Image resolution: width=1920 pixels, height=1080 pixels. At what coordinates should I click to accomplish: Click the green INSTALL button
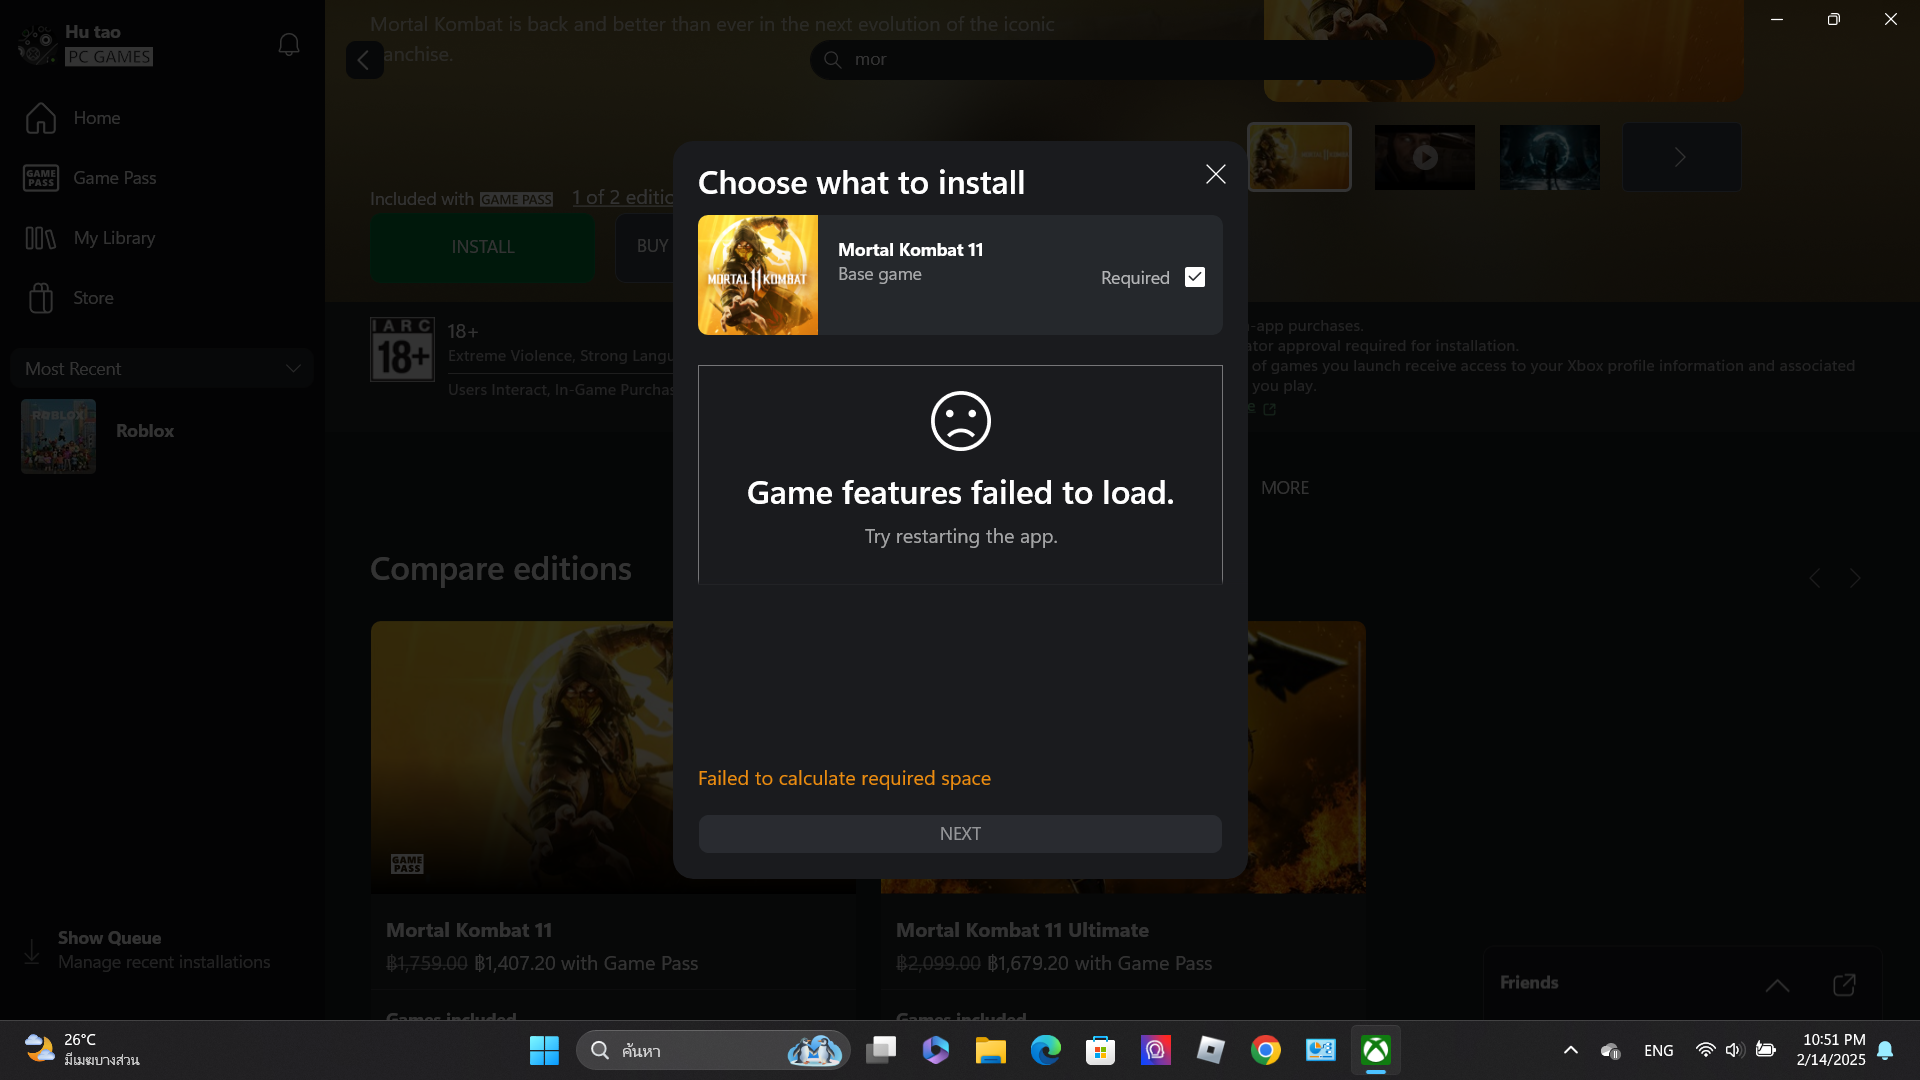483,247
